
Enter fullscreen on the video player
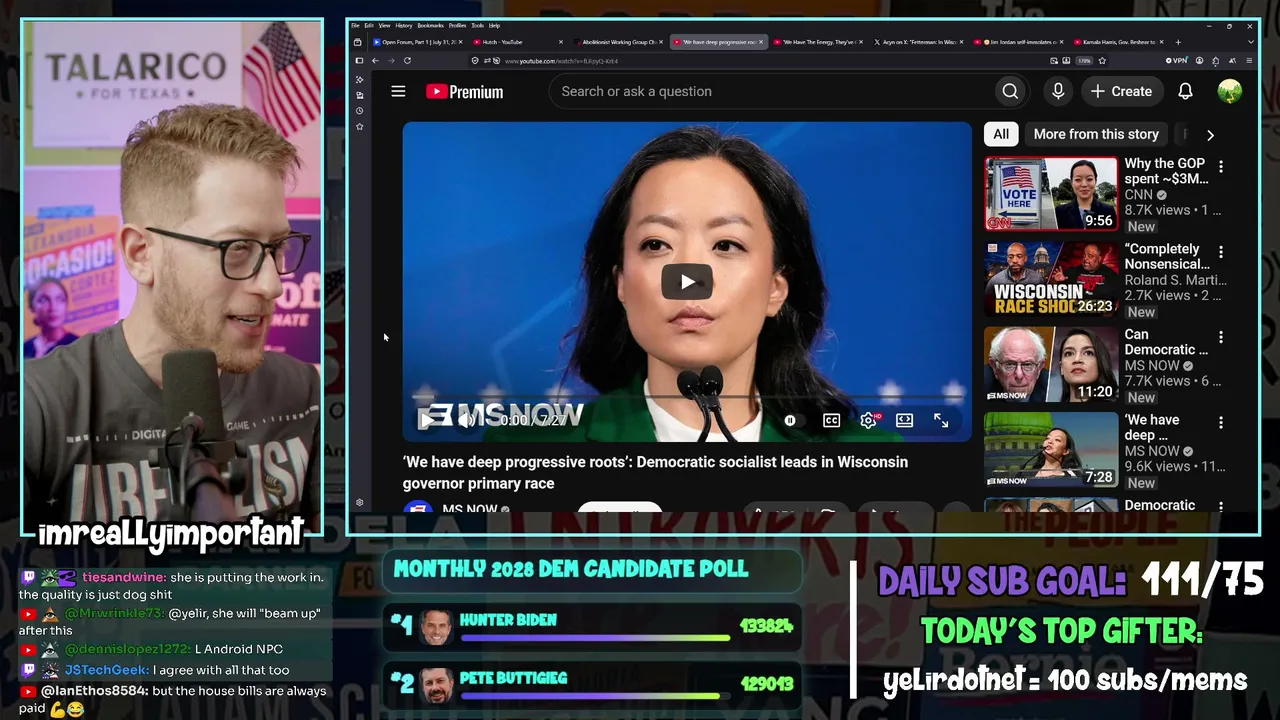coord(941,421)
